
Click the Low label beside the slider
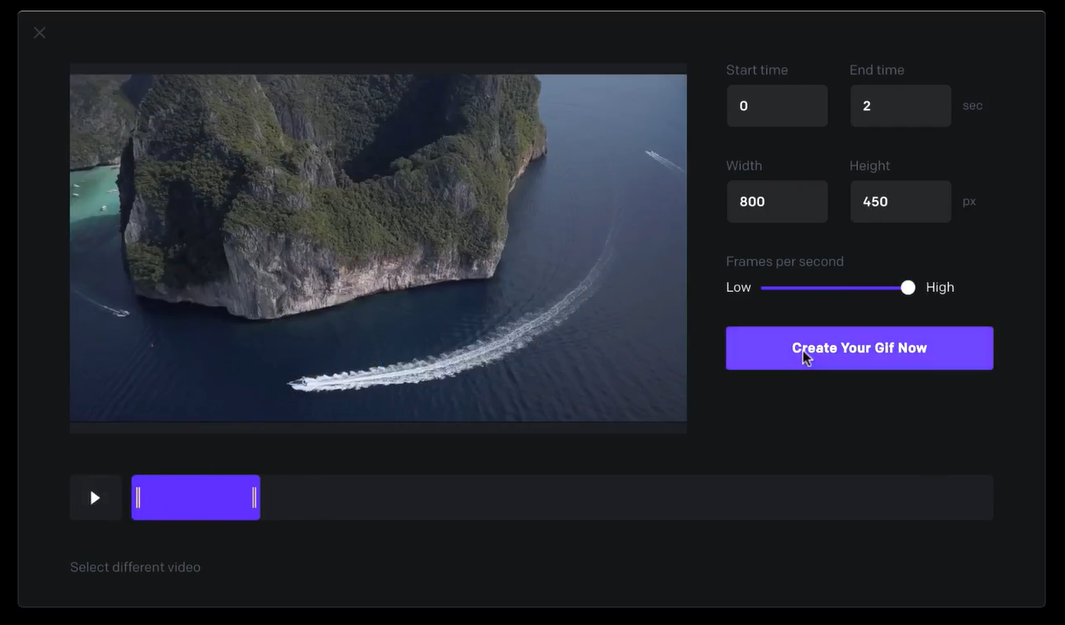pyautogui.click(x=738, y=288)
